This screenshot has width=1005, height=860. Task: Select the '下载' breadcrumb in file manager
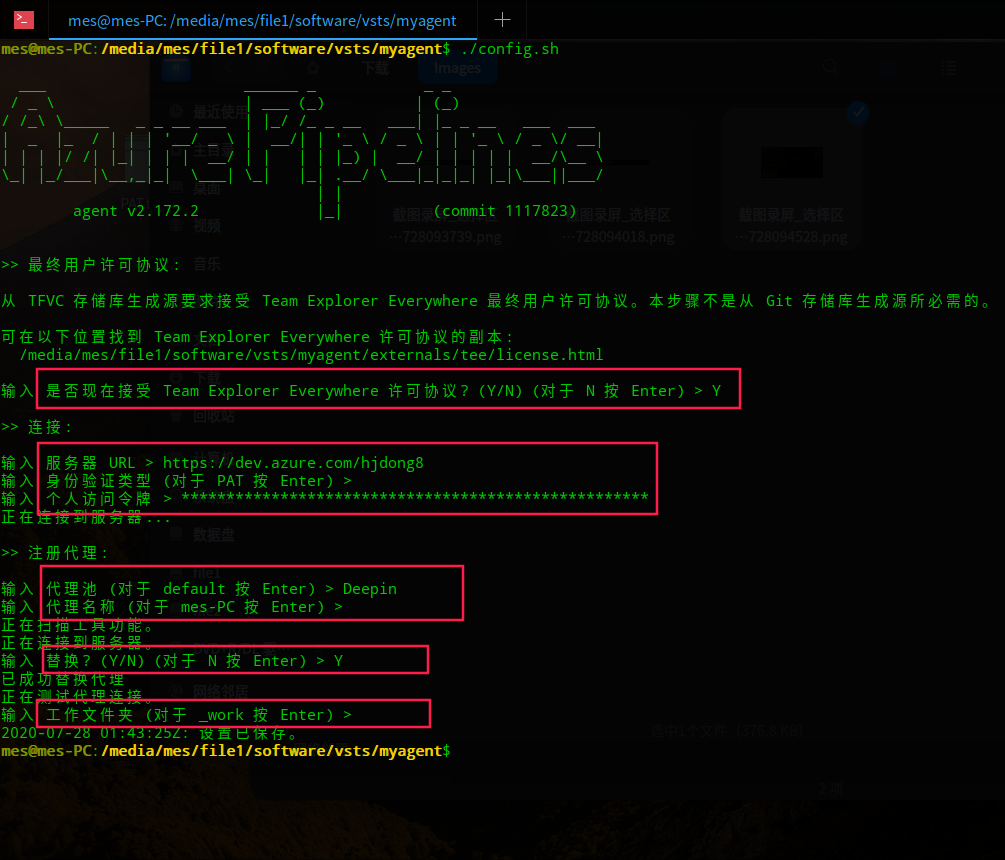click(x=375, y=68)
